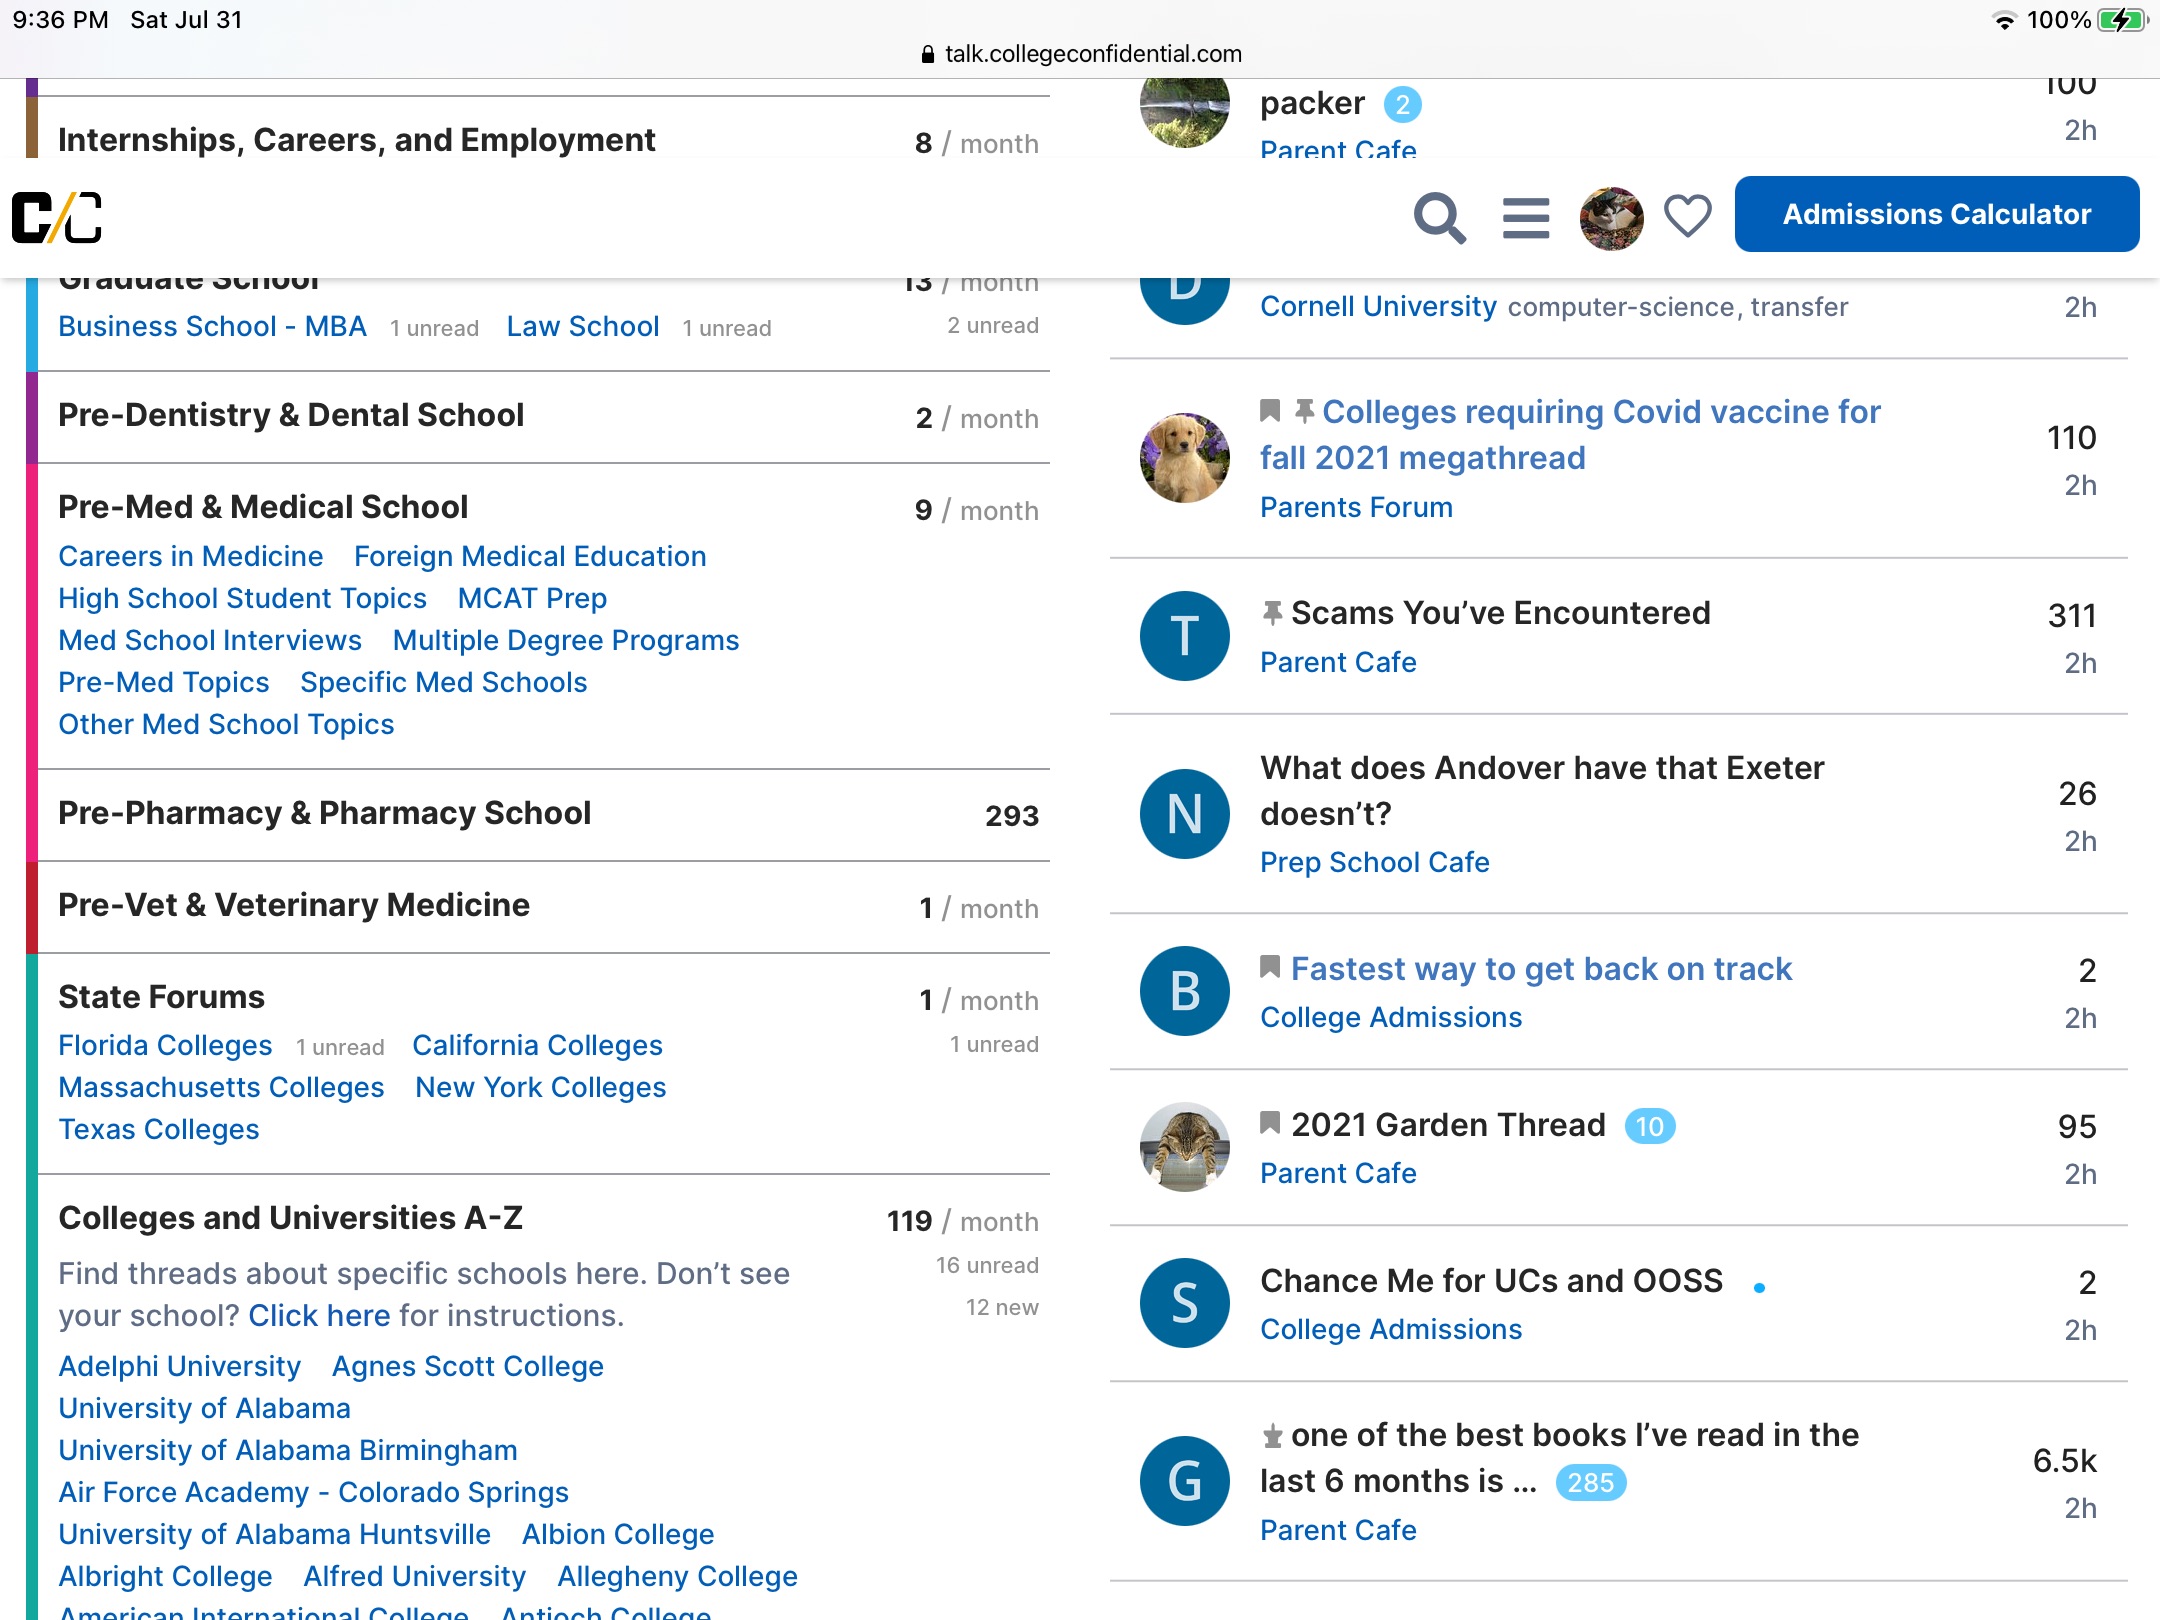Open Agnes Scott College forum

(x=467, y=1366)
